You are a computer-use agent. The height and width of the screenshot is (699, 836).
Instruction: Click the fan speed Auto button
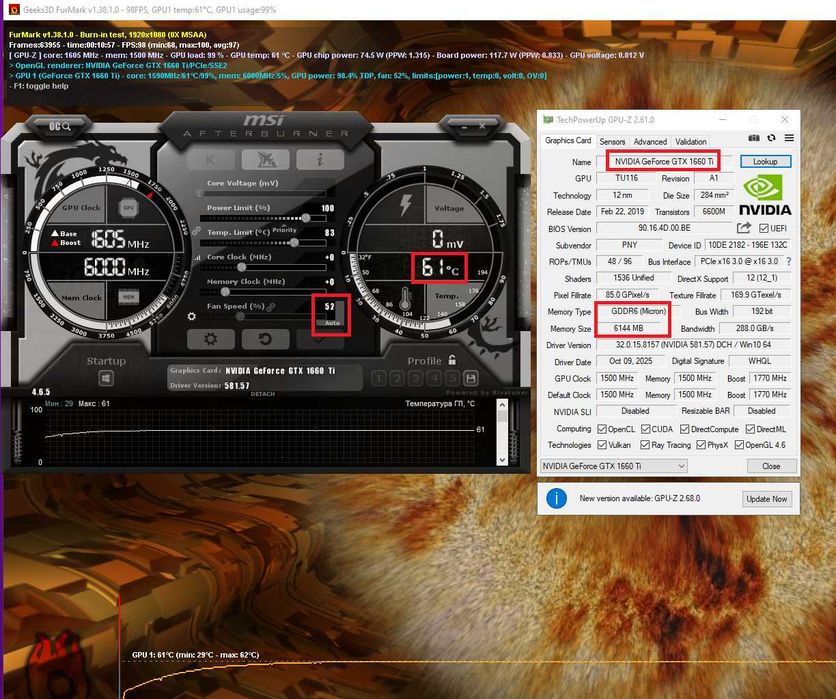click(332, 323)
